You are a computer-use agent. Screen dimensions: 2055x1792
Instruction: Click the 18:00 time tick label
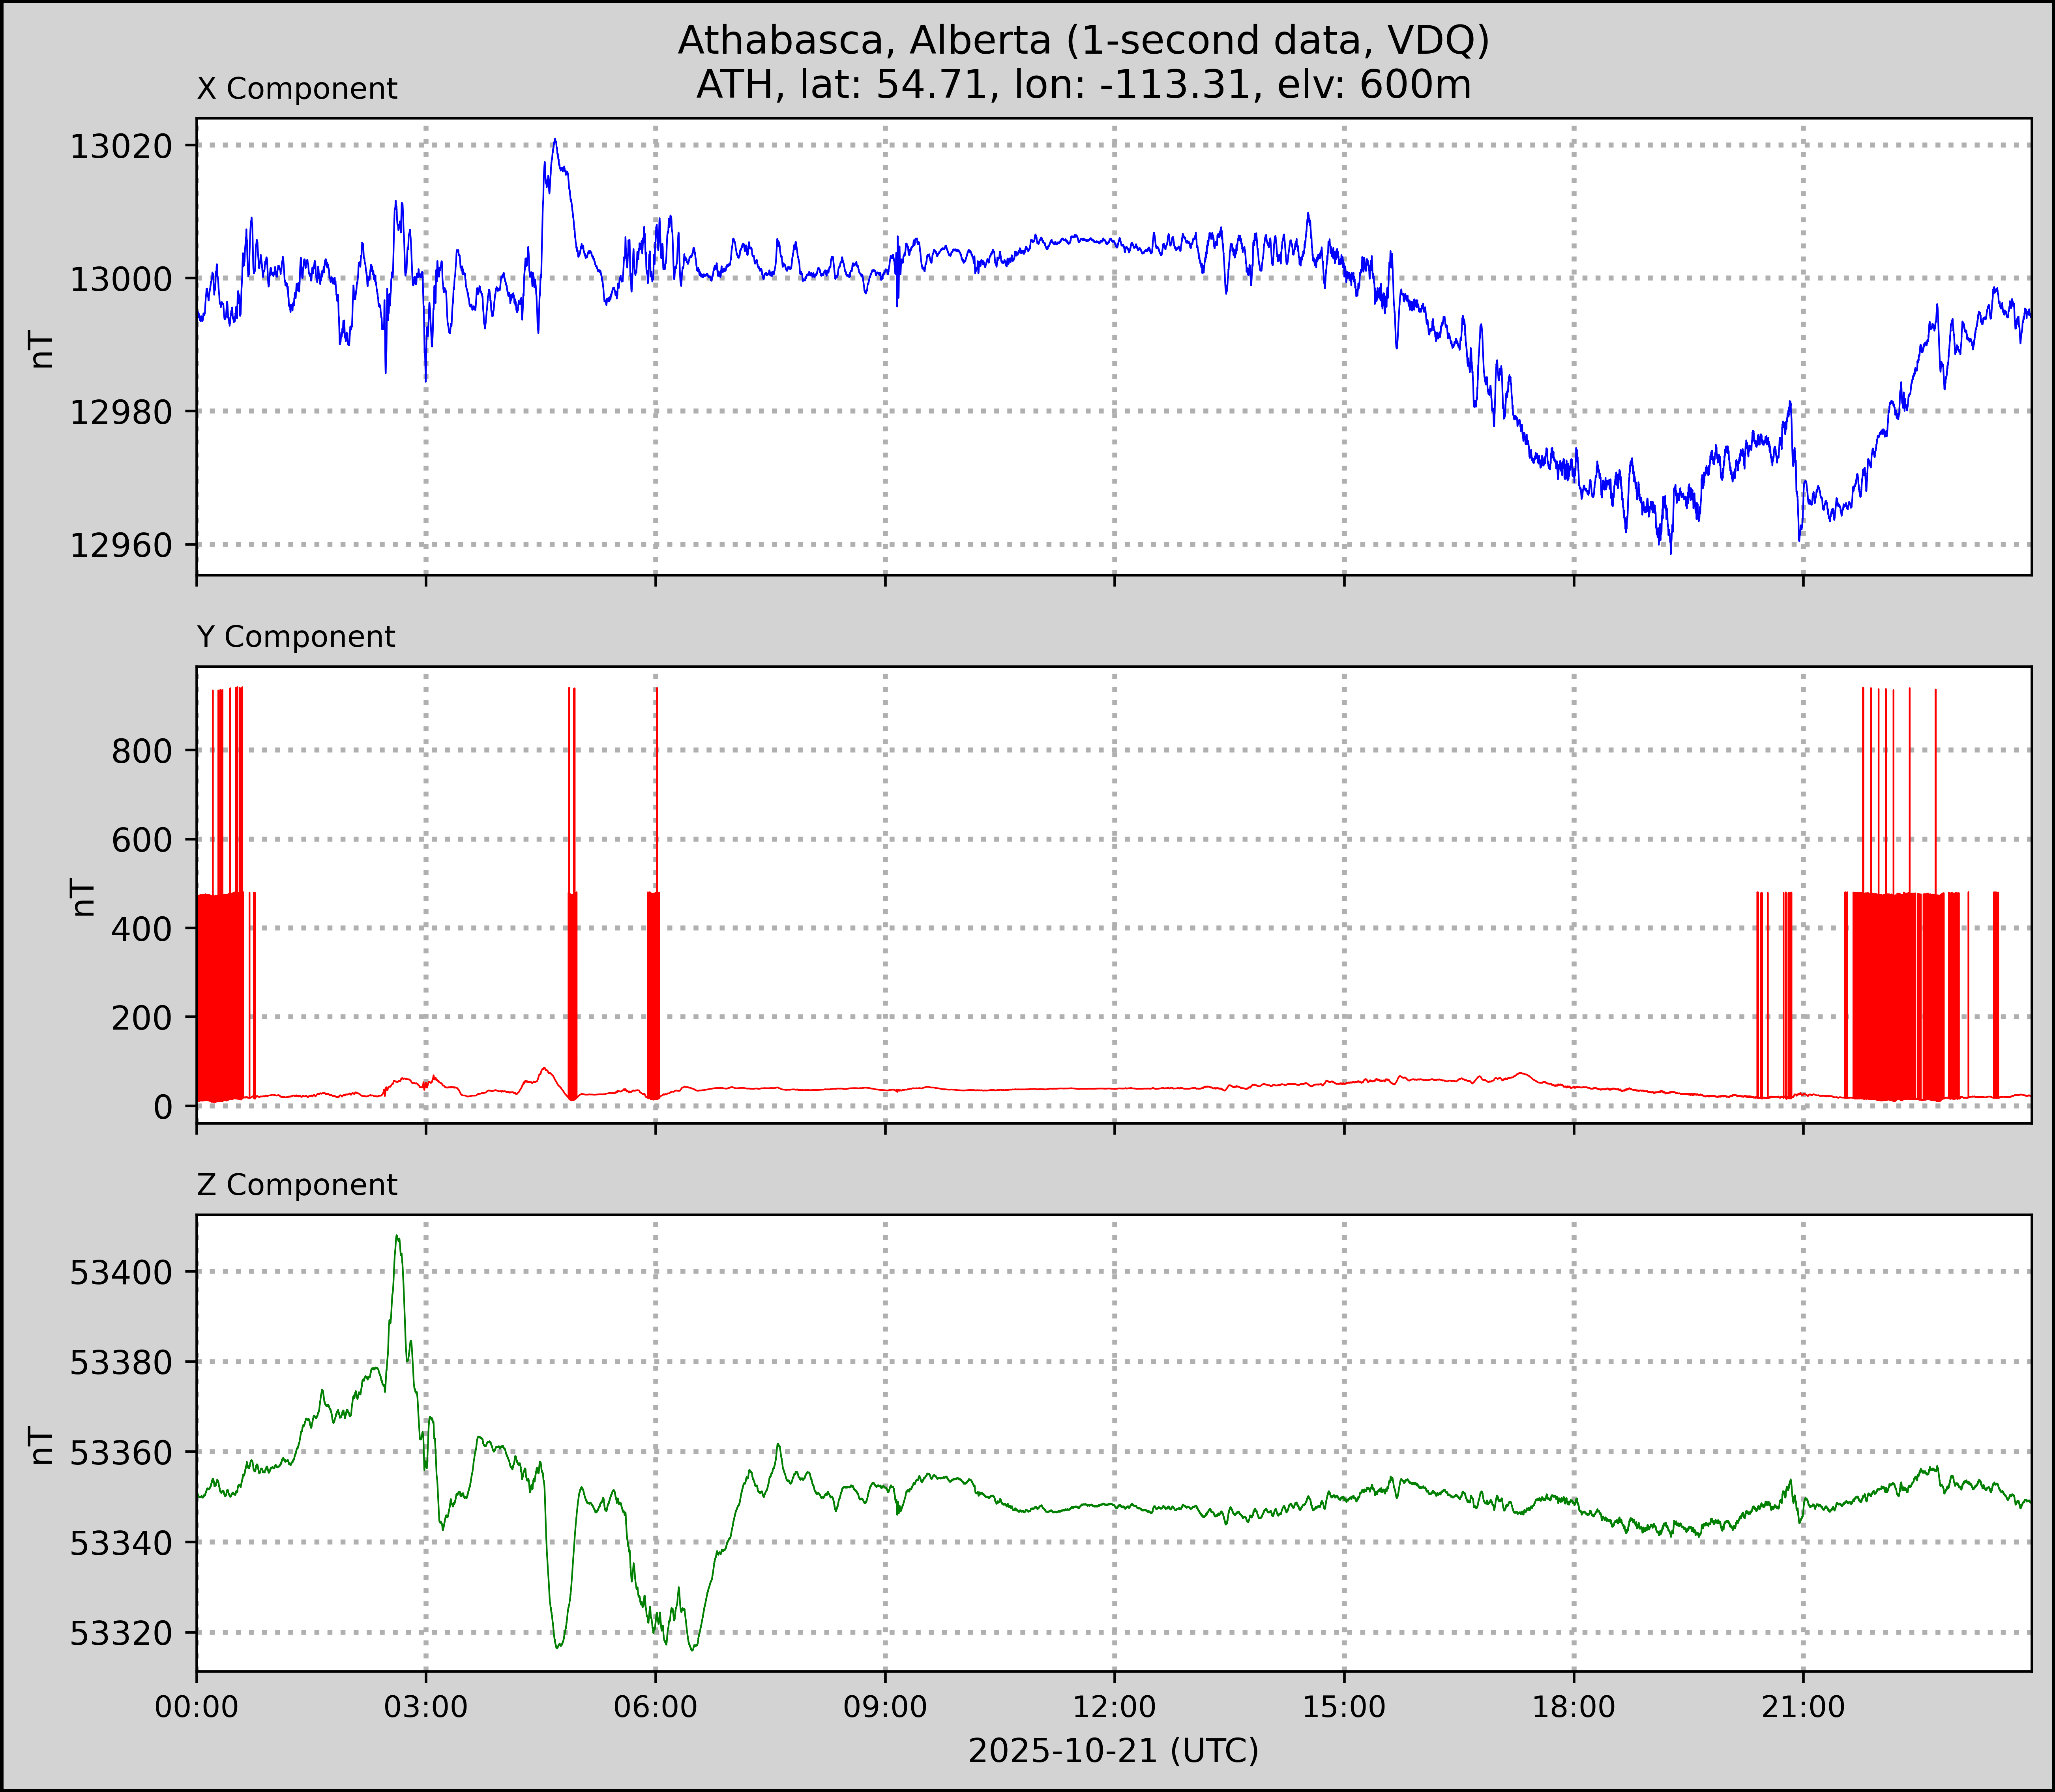tap(1574, 1707)
